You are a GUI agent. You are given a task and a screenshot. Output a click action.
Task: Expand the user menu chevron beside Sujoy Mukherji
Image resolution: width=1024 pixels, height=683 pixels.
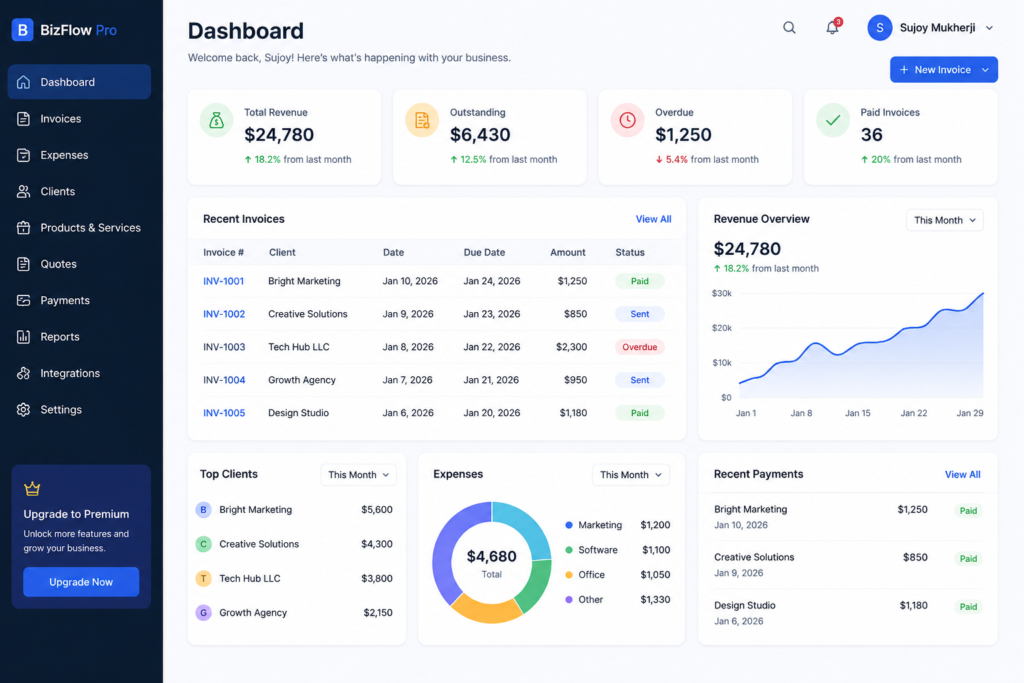point(989,28)
